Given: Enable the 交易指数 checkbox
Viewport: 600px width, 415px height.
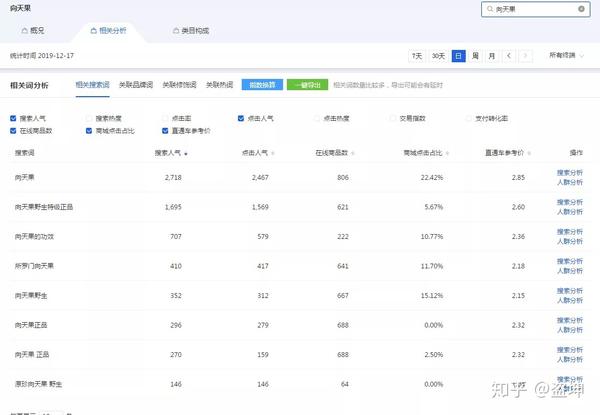Looking at the screenshot, I should pyautogui.click(x=393, y=118).
